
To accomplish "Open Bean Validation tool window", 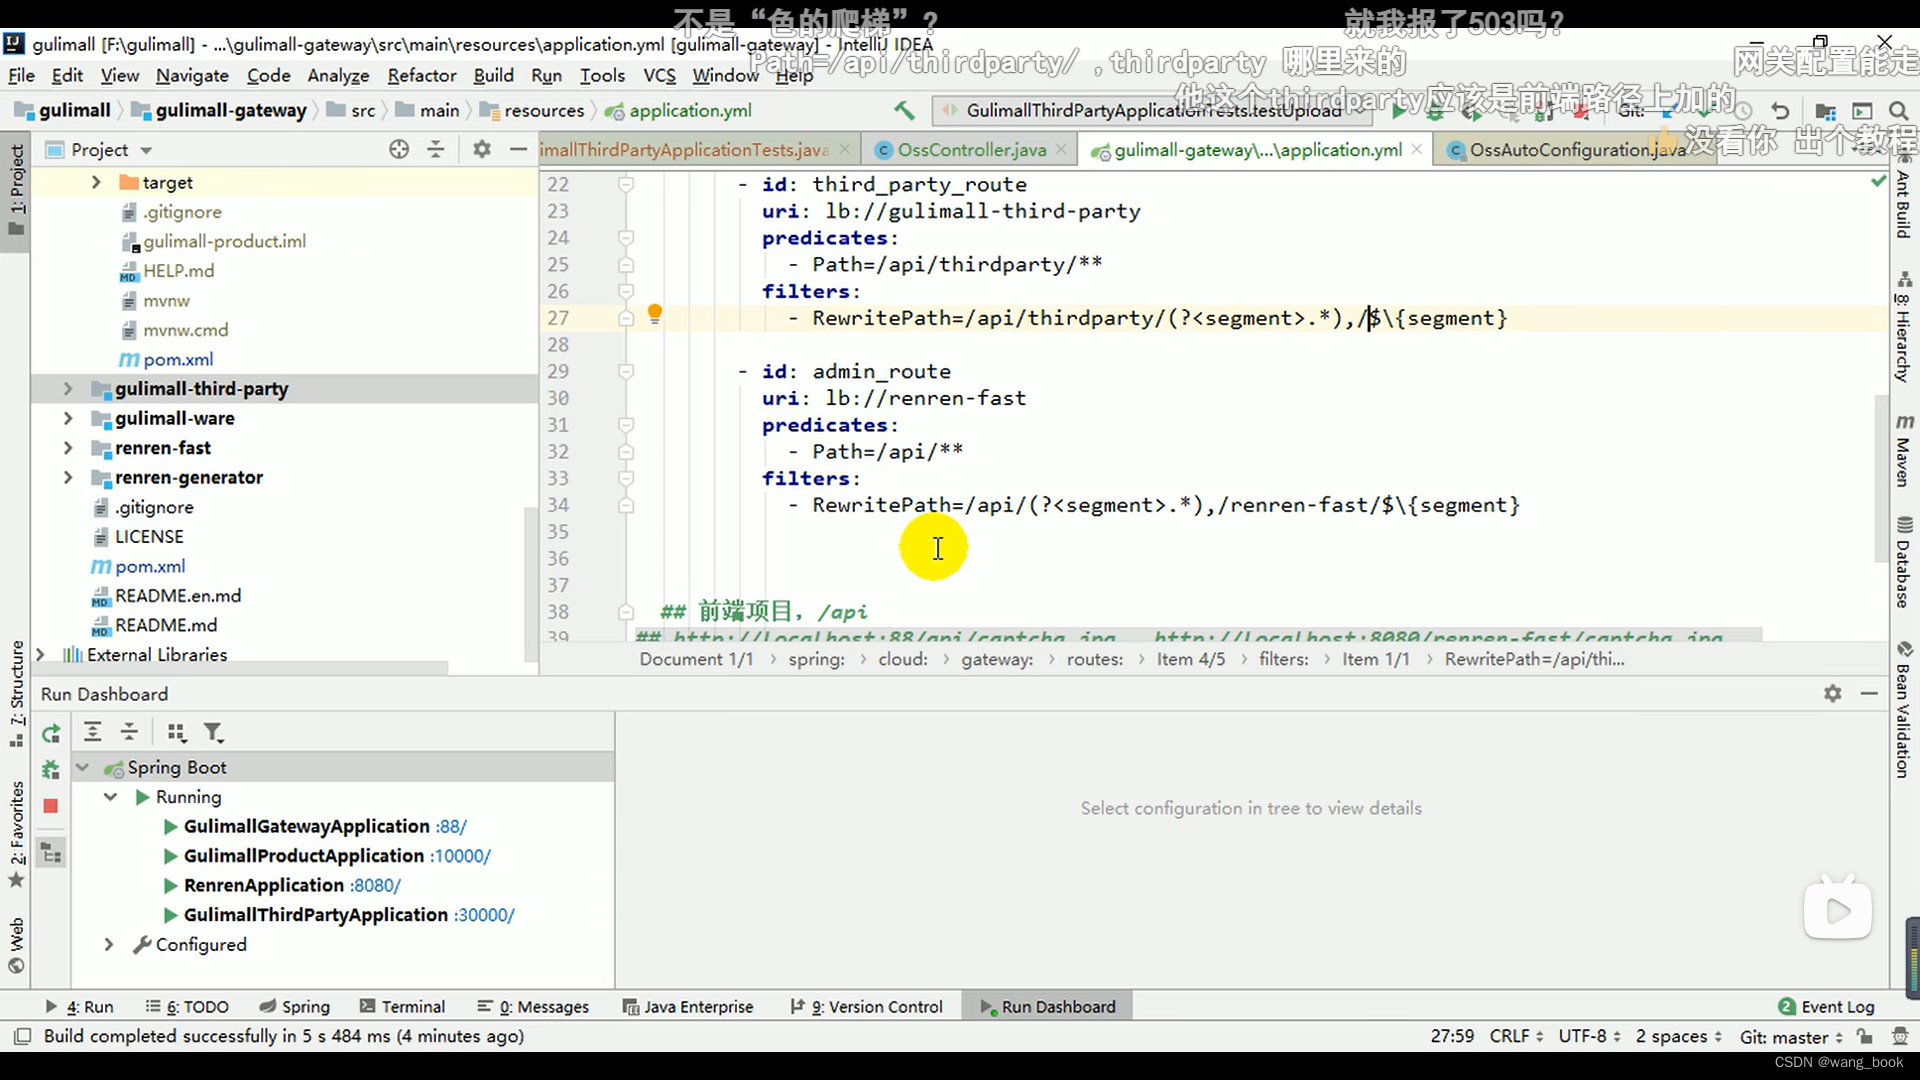I will tap(1904, 710).
